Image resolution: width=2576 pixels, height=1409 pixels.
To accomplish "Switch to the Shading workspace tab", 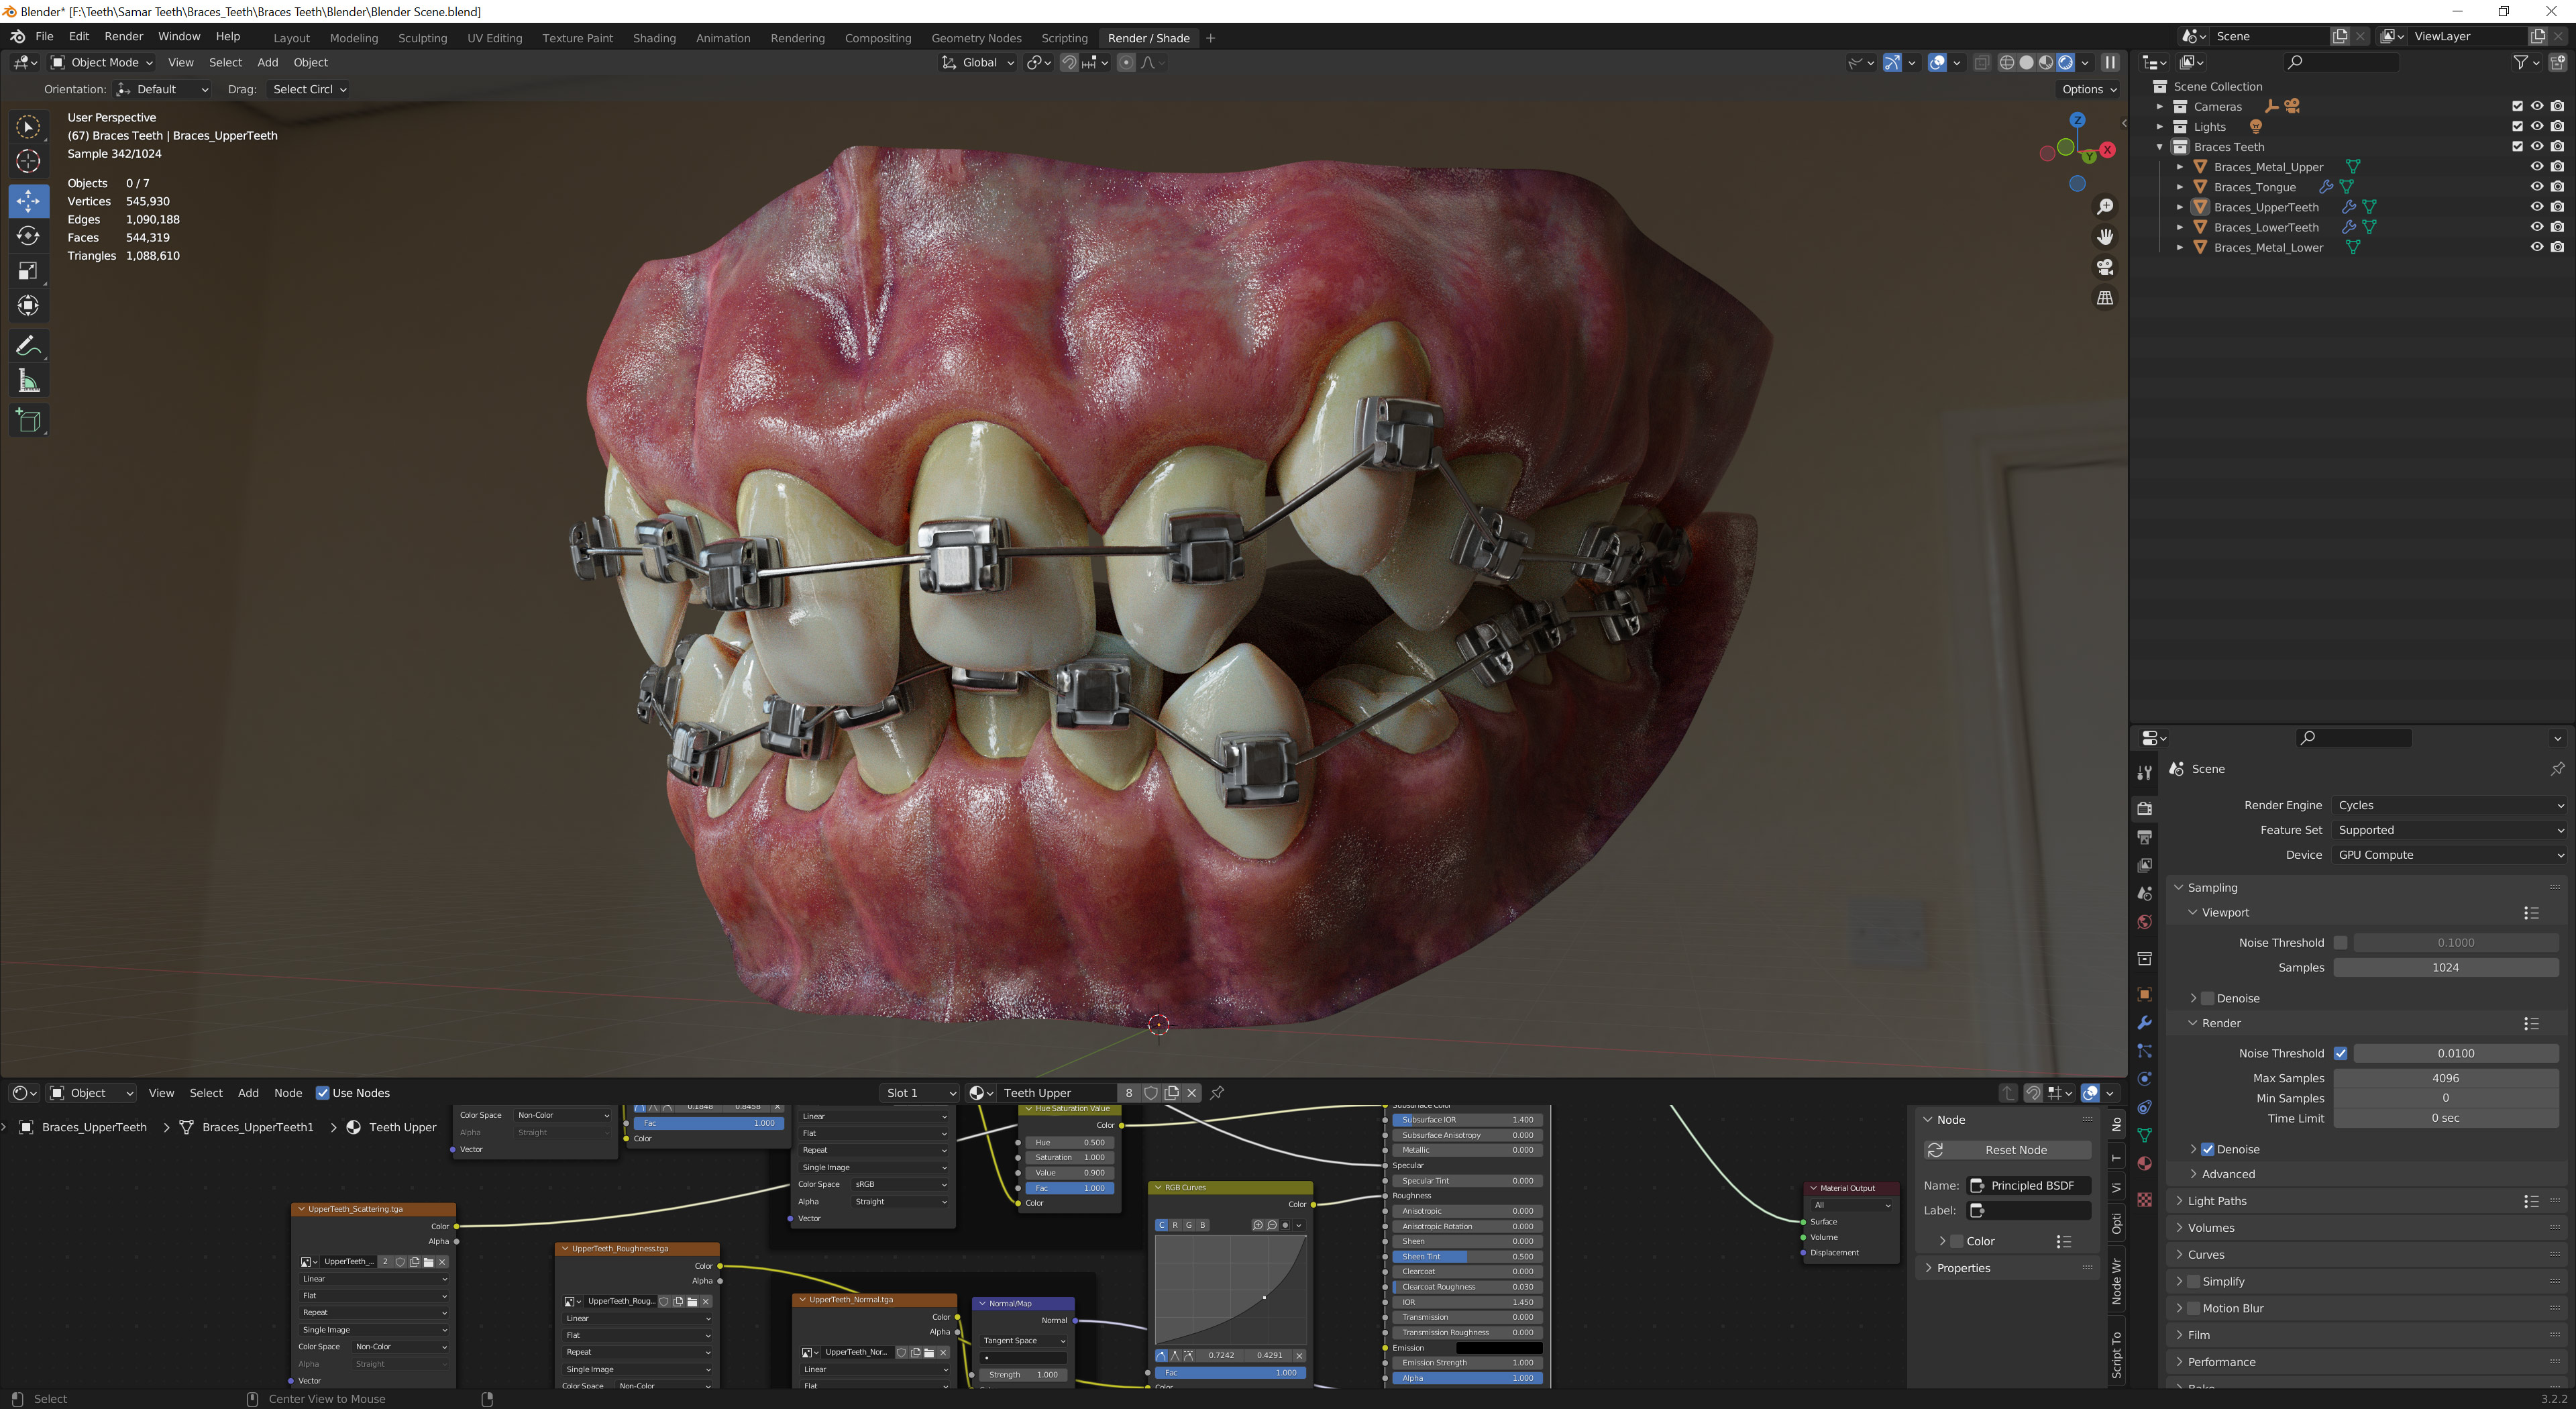I will 654,38.
